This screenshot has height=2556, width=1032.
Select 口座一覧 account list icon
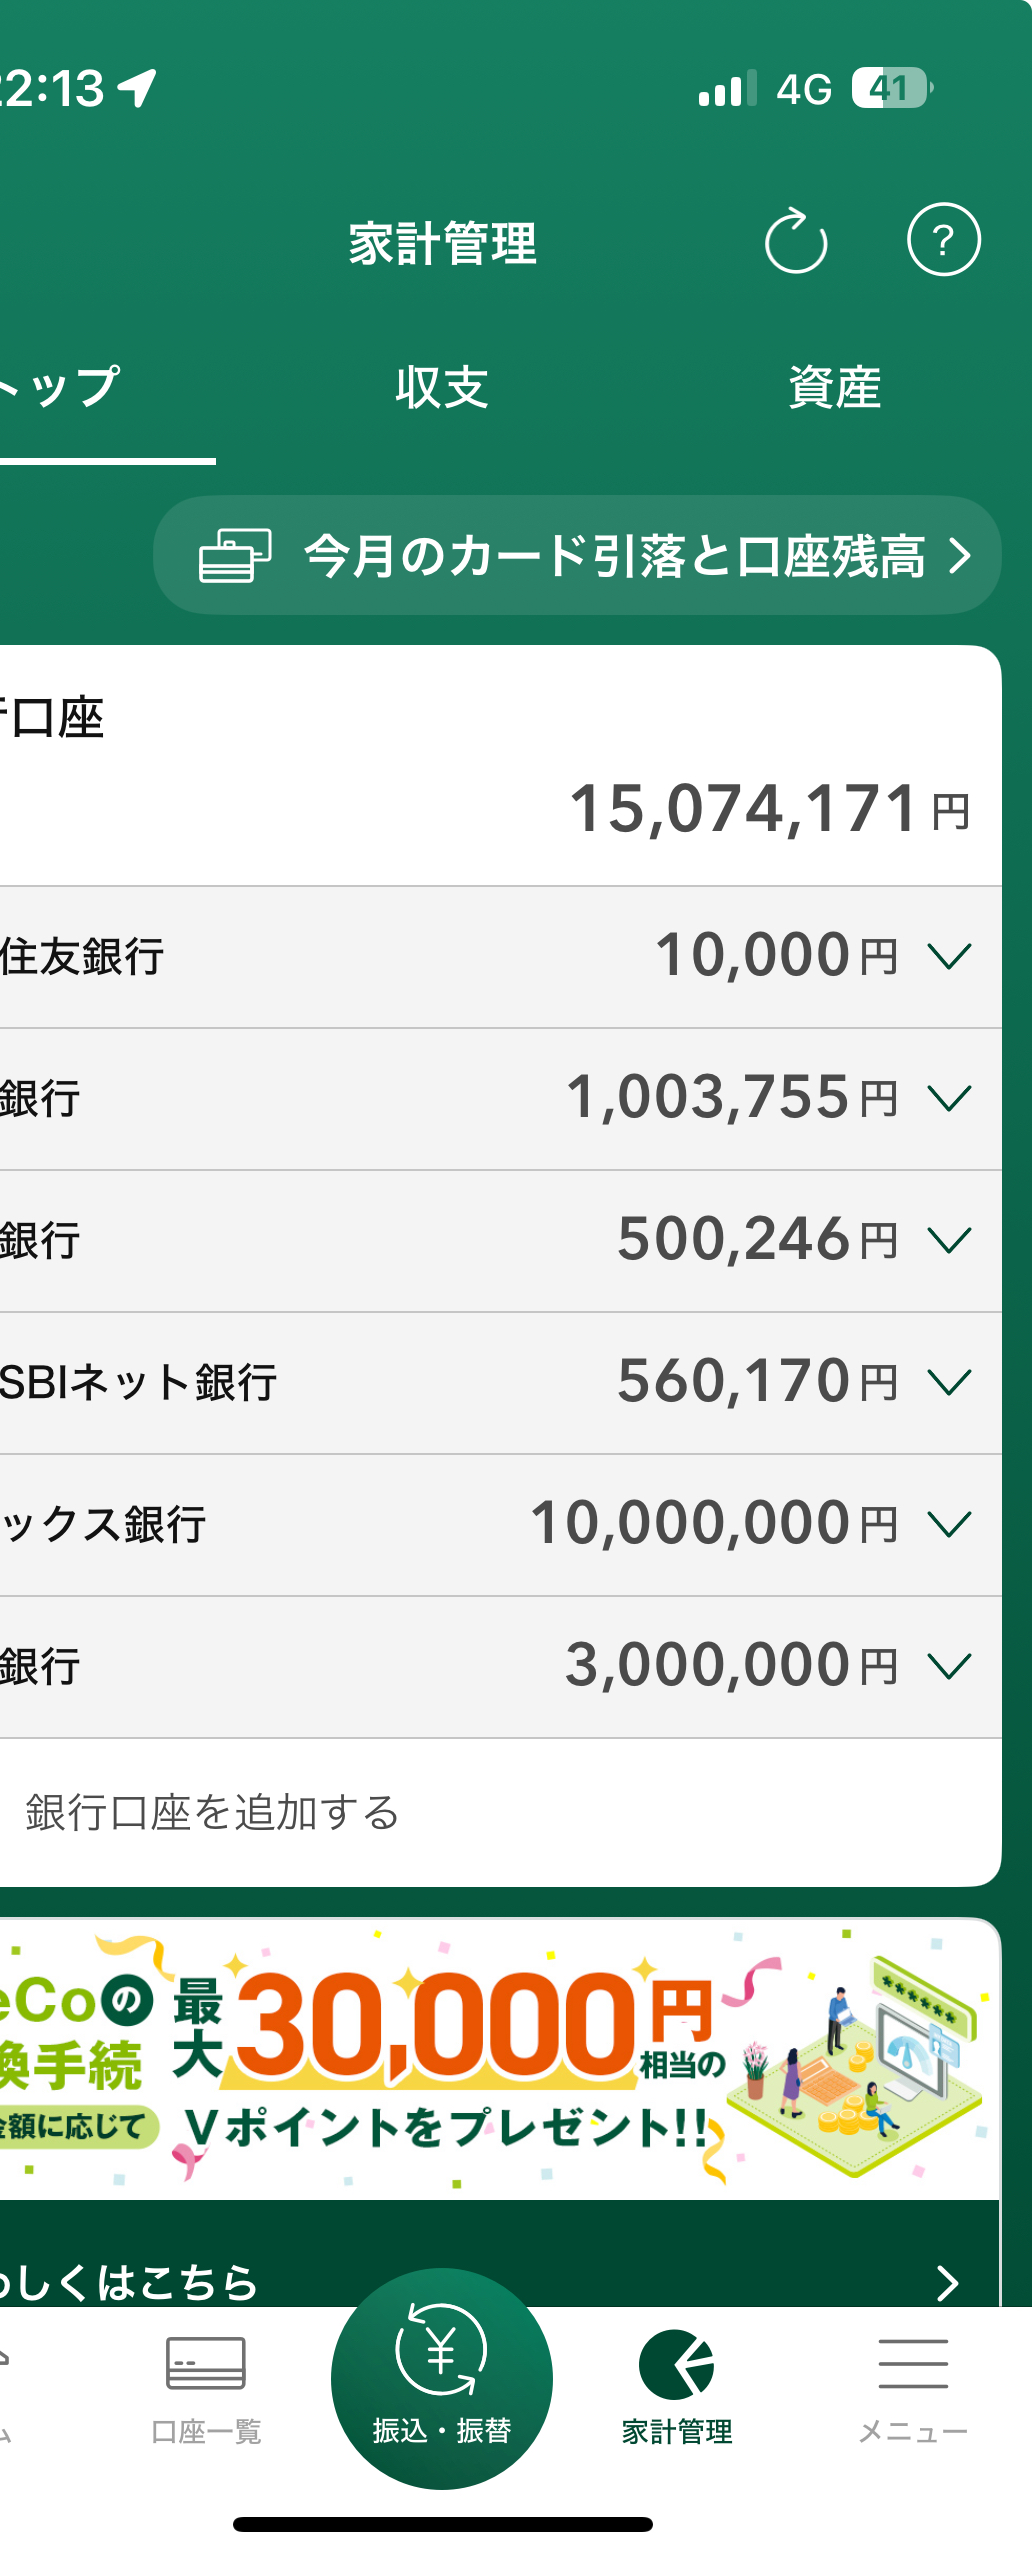(x=206, y=2362)
